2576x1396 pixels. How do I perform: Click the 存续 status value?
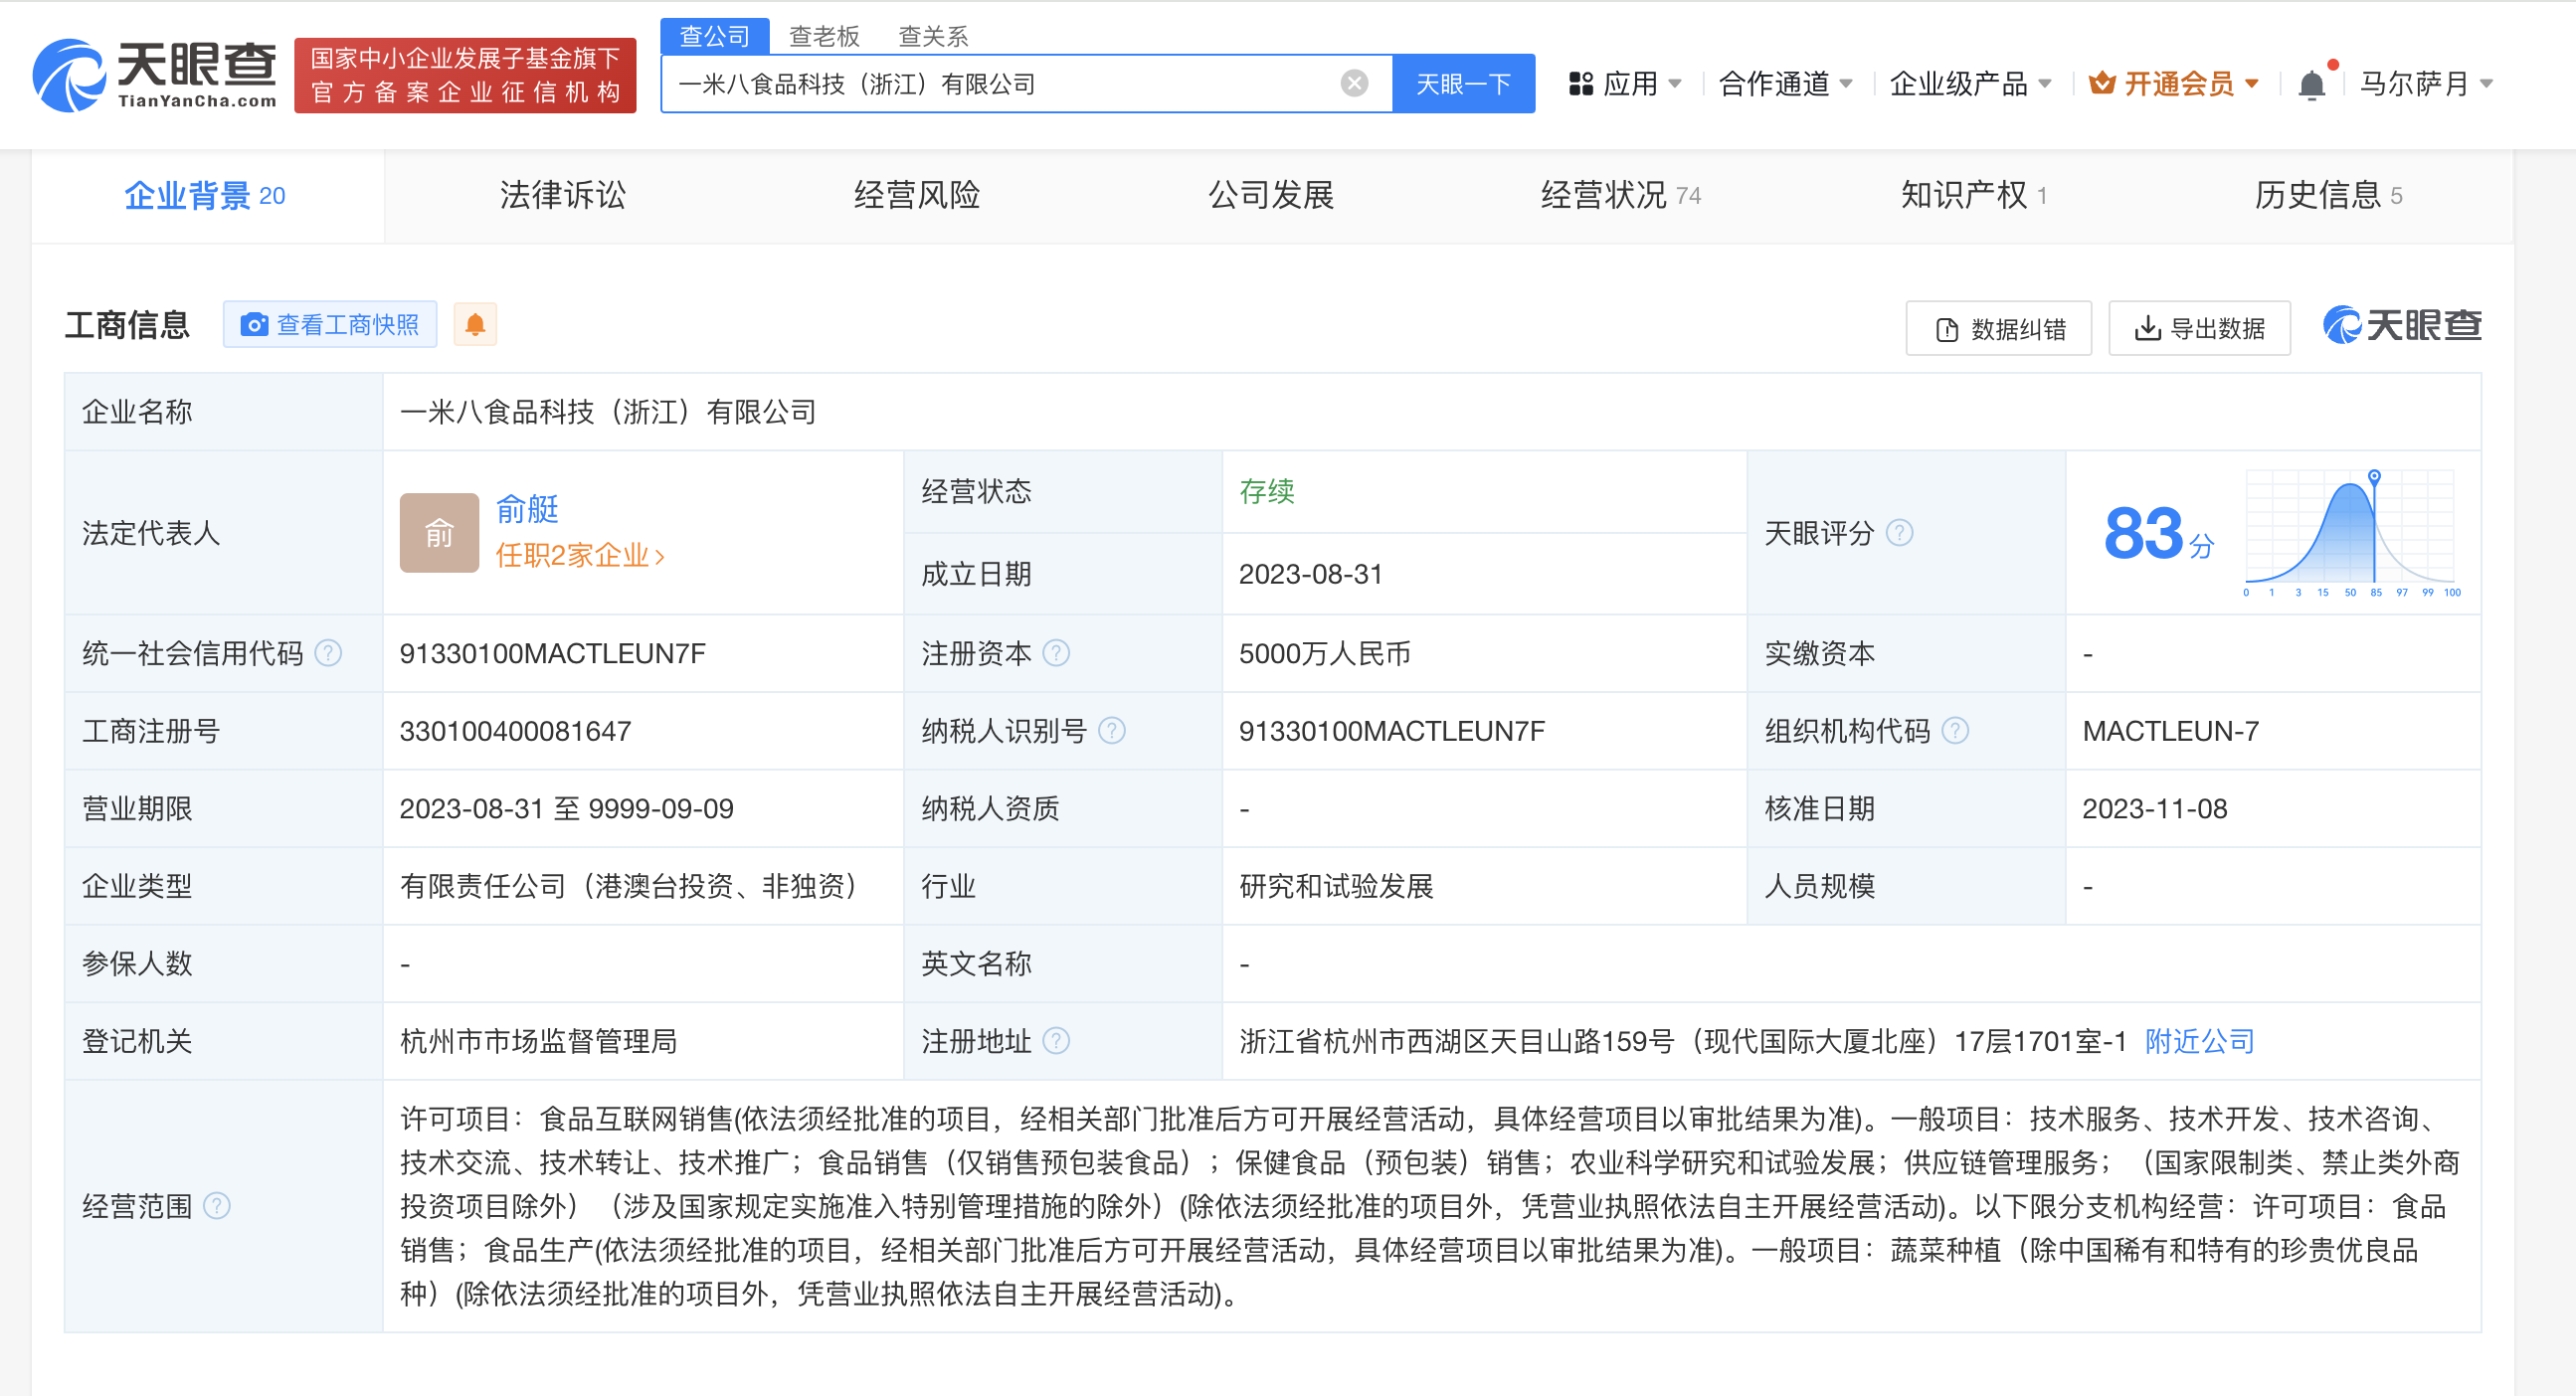click(x=1266, y=491)
